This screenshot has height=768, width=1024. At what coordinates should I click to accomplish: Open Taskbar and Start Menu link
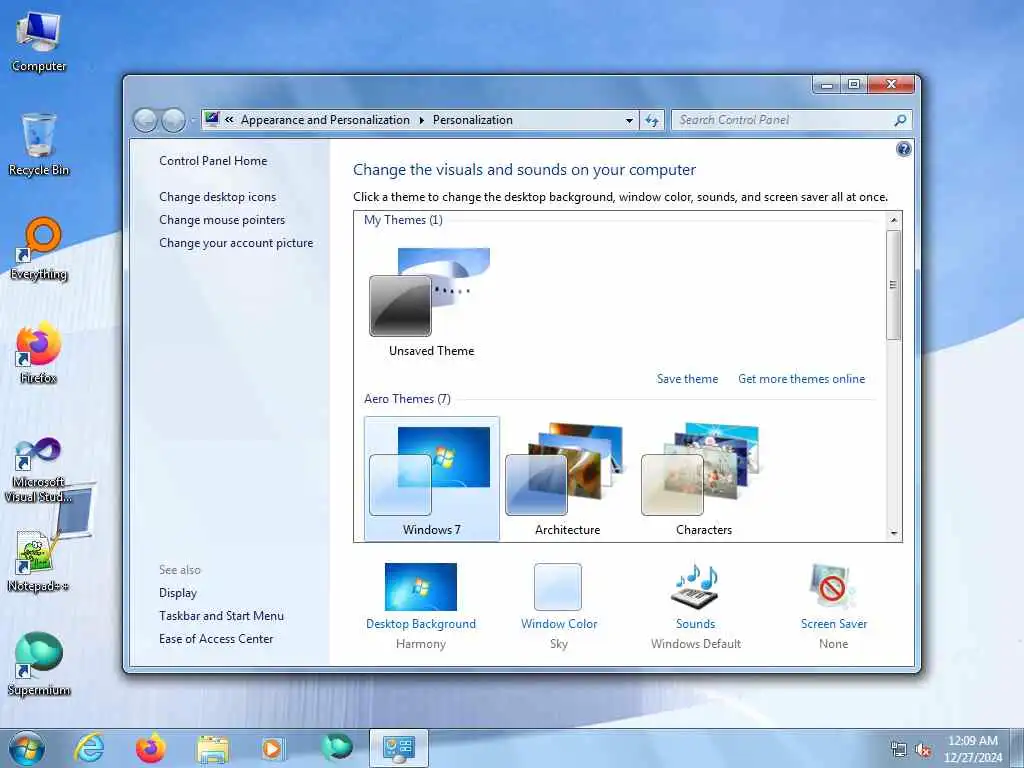coord(221,616)
